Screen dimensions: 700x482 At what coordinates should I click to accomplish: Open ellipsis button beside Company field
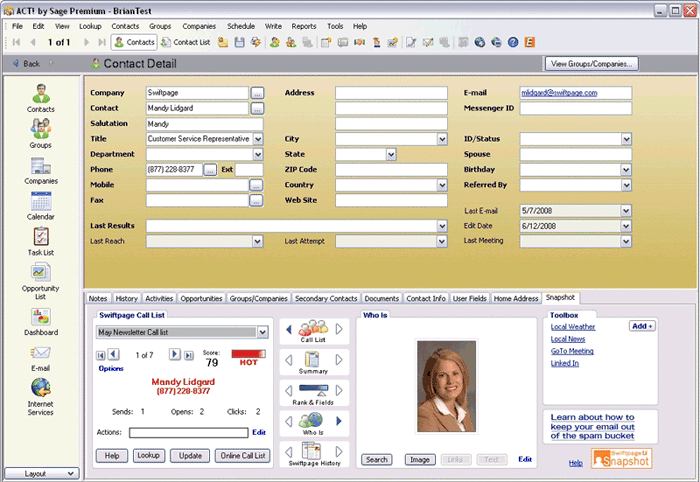point(257,93)
